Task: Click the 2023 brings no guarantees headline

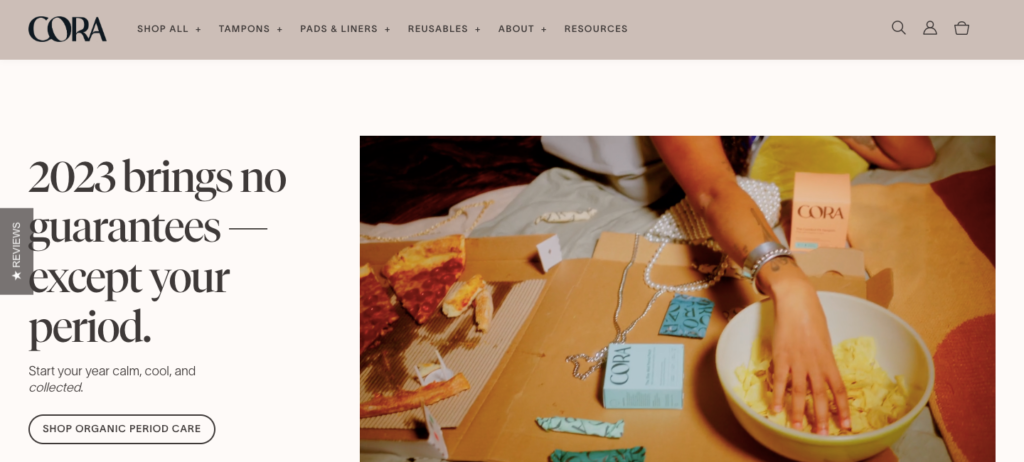Action: click(157, 251)
